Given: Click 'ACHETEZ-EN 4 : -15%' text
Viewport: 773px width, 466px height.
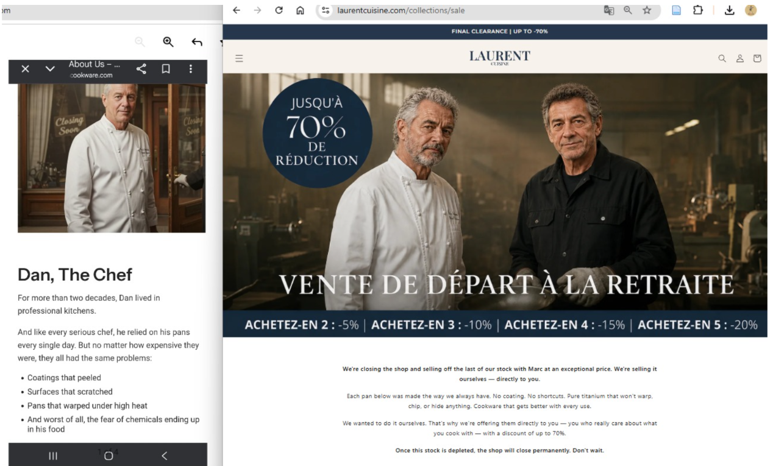Looking at the screenshot, I should 564,325.
